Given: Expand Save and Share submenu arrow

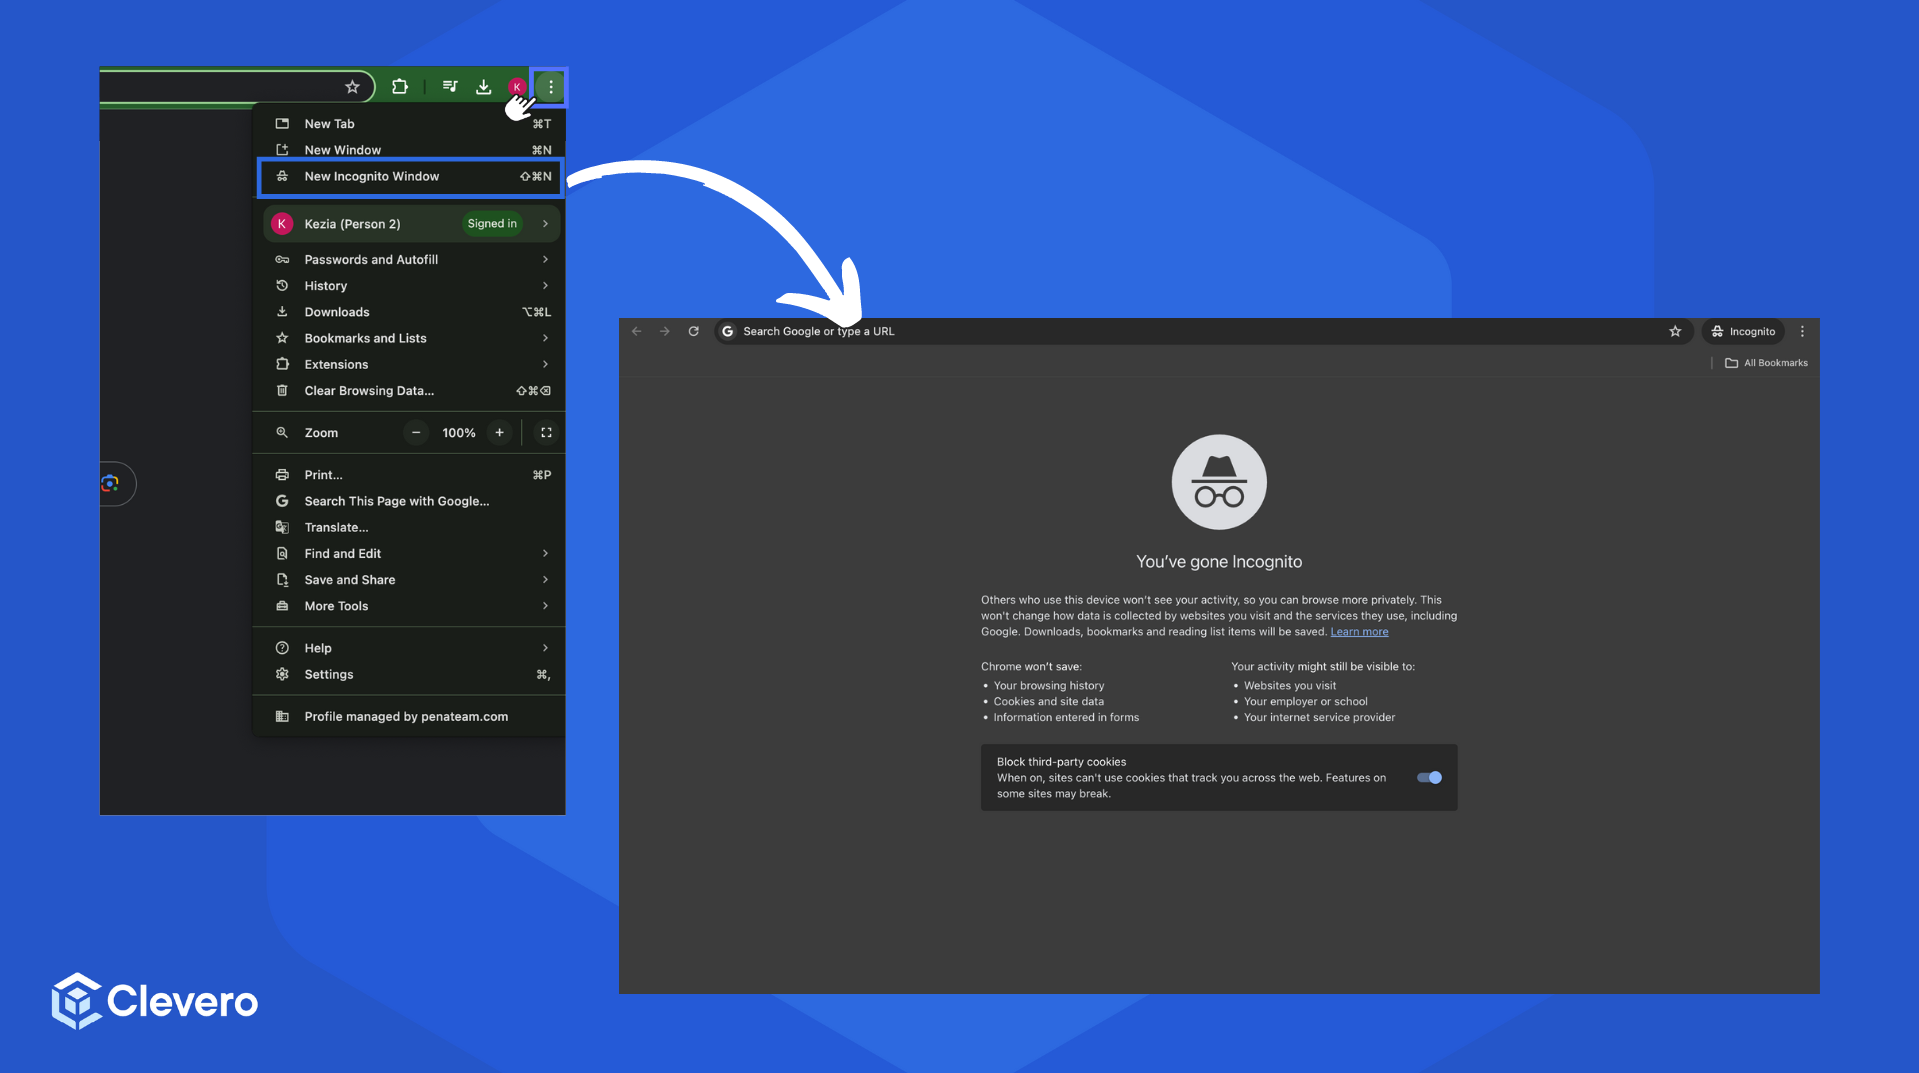Looking at the screenshot, I should coord(545,580).
